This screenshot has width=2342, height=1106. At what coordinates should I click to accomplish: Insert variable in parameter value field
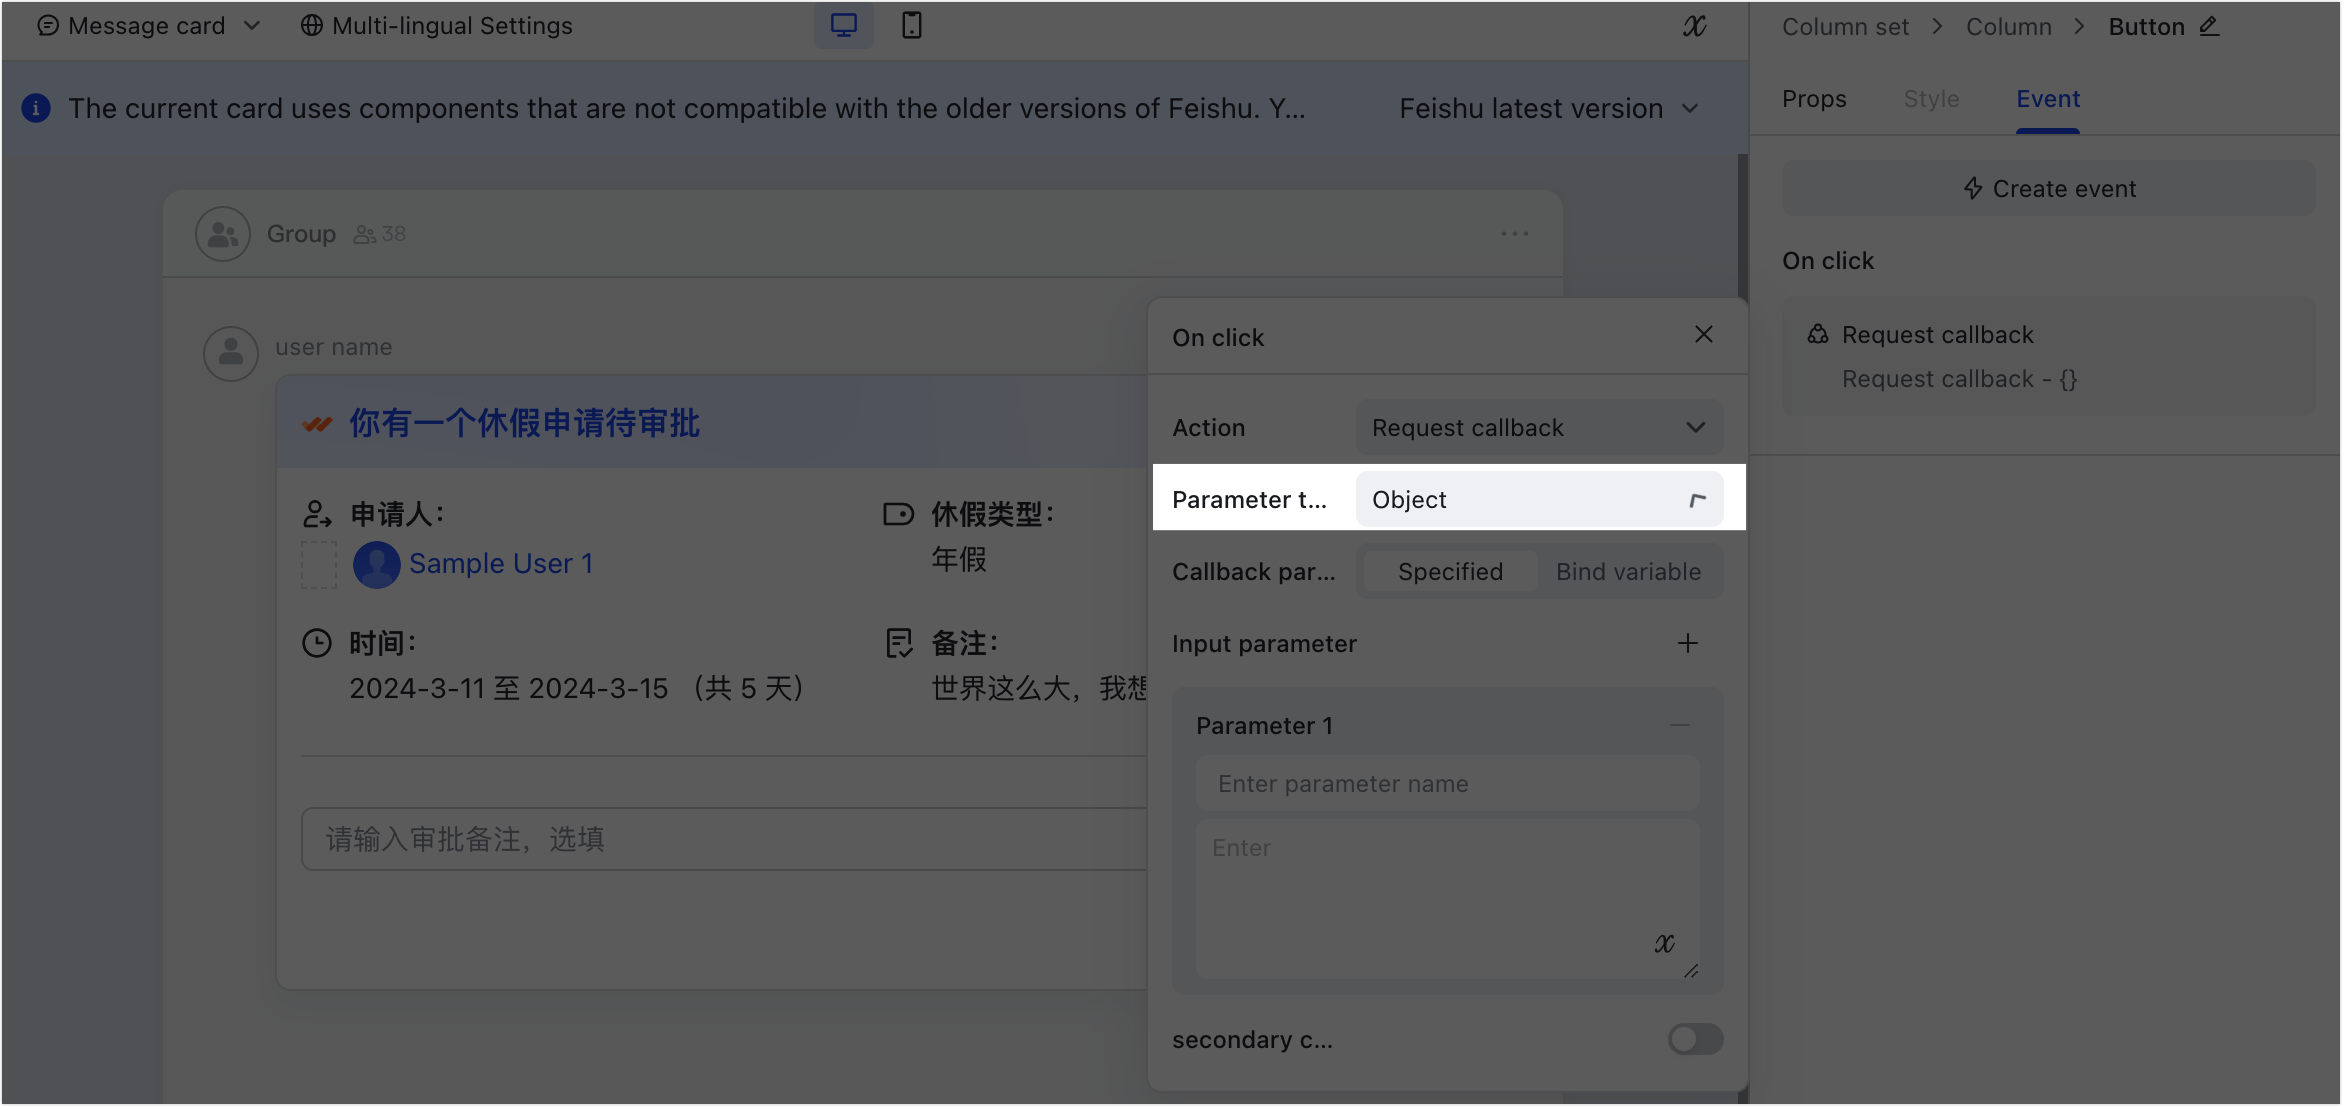coord(1664,943)
